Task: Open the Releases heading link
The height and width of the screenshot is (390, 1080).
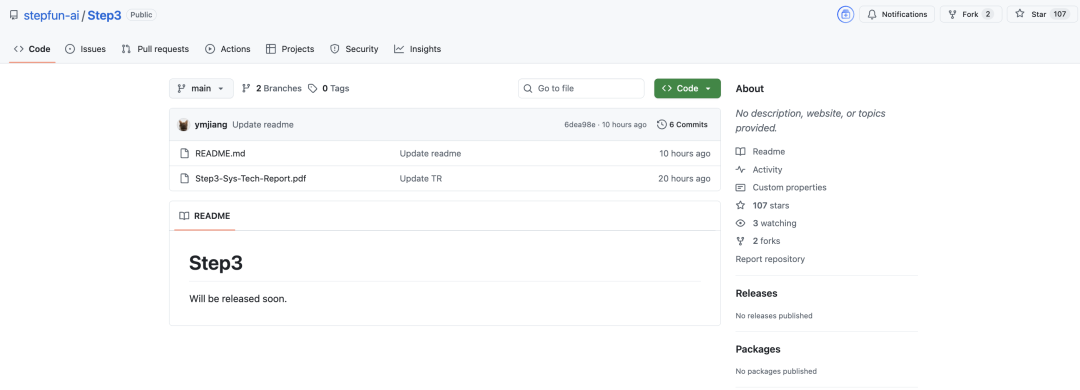Action: click(x=756, y=293)
